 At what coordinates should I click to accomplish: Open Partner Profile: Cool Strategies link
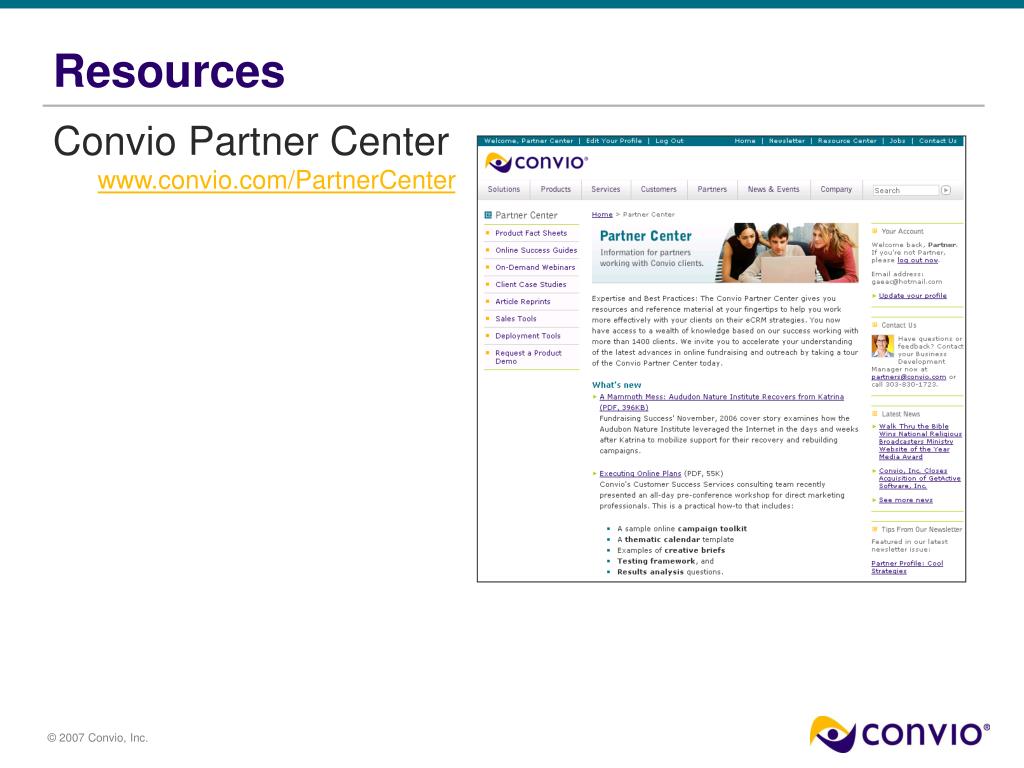coord(907,567)
